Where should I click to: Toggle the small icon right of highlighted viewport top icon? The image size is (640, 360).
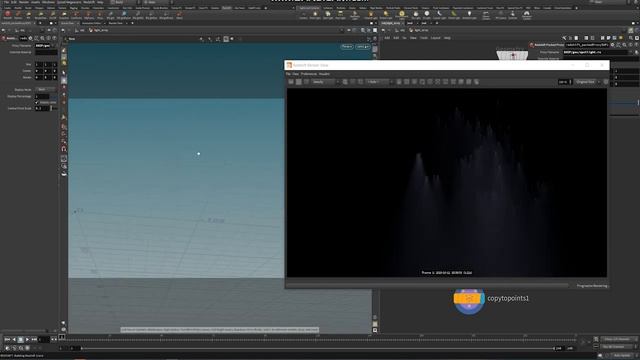pos(232,39)
